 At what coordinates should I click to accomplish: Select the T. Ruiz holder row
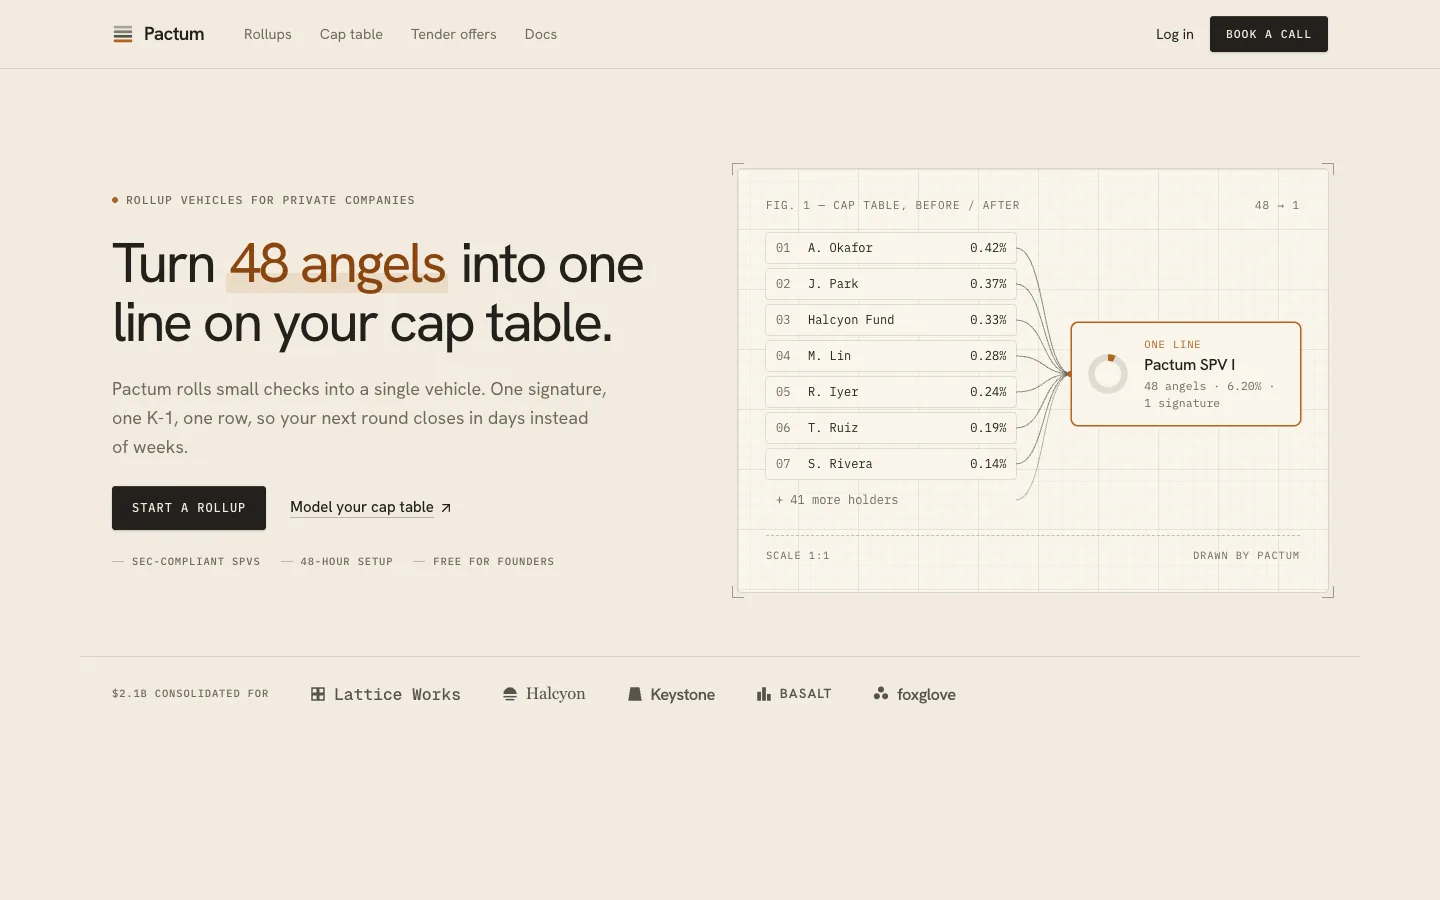click(891, 428)
